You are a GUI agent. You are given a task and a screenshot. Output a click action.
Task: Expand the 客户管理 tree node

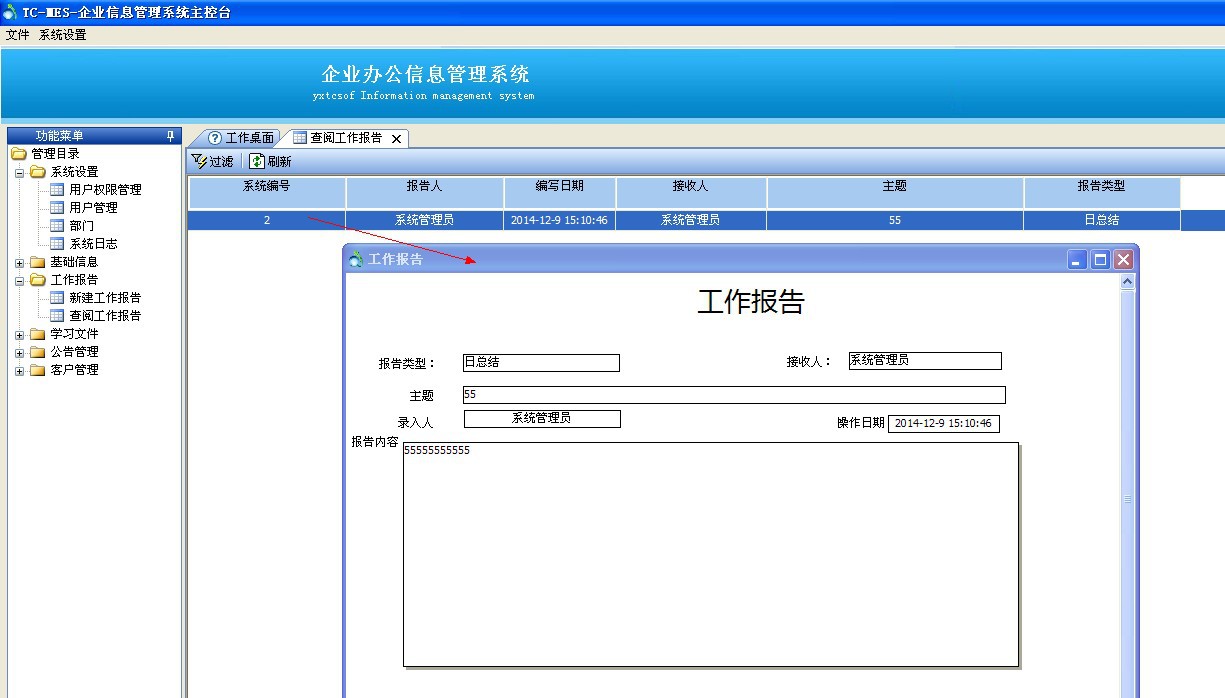(x=19, y=369)
